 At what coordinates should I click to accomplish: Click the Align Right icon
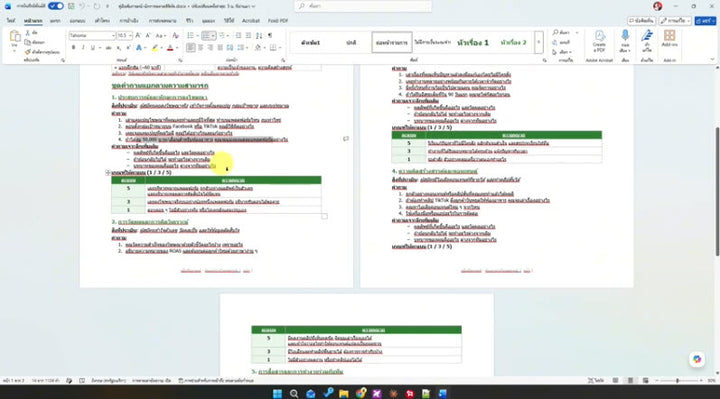click(210, 48)
